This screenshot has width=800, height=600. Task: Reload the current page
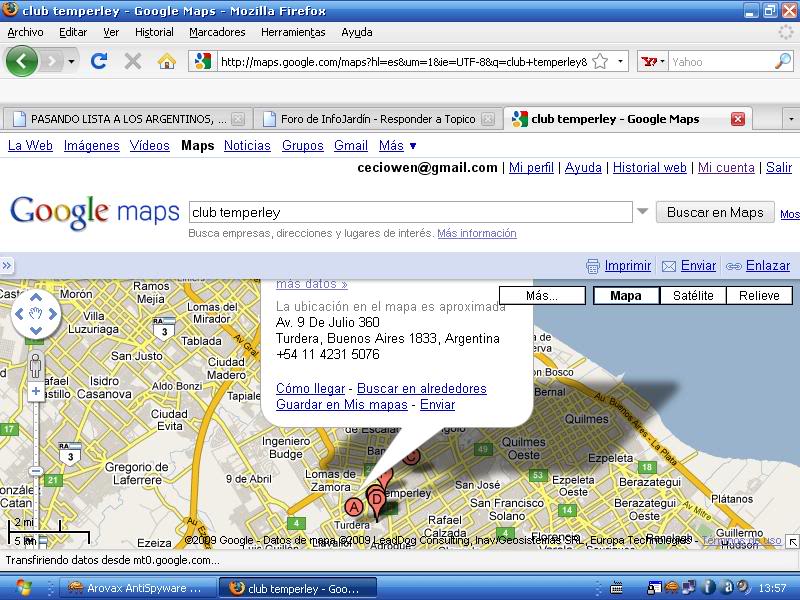pos(98,62)
